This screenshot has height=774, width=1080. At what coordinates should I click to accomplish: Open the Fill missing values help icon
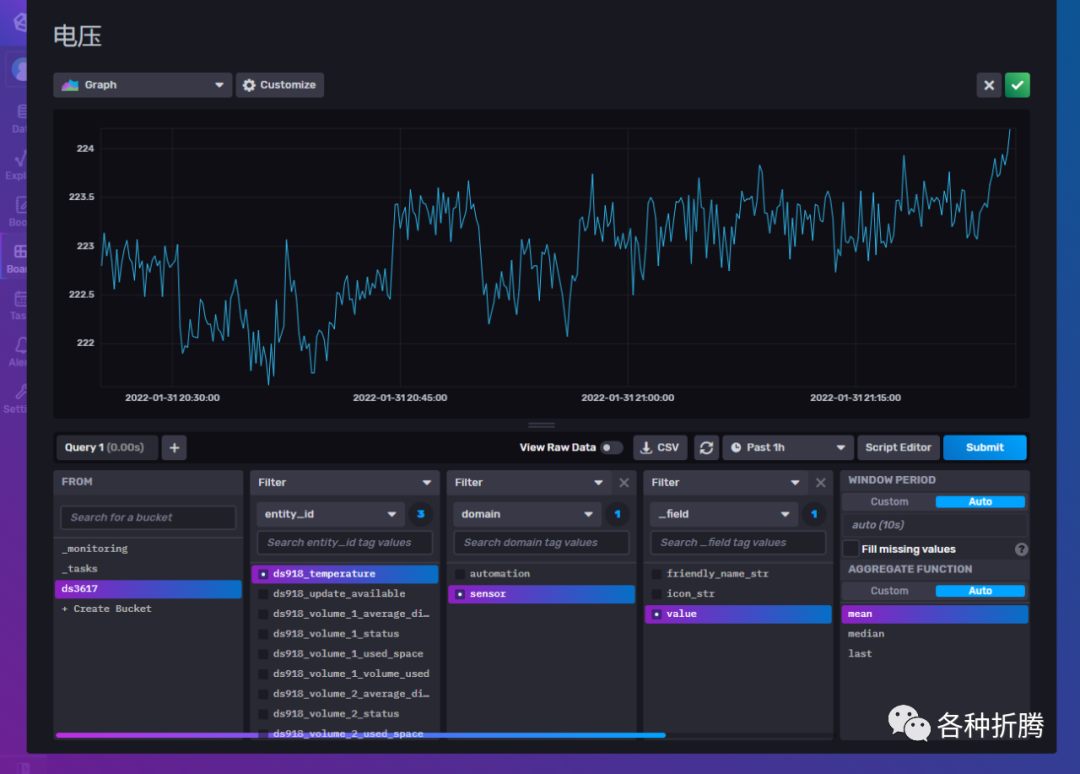[x=1021, y=549]
